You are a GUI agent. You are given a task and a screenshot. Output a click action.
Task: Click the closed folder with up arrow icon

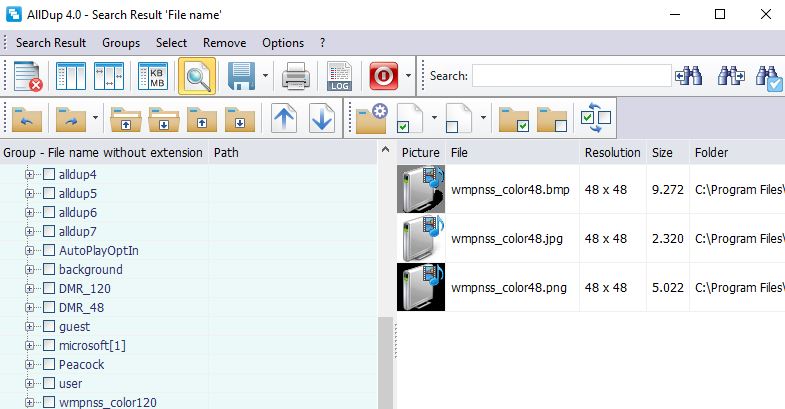click(x=202, y=119)
